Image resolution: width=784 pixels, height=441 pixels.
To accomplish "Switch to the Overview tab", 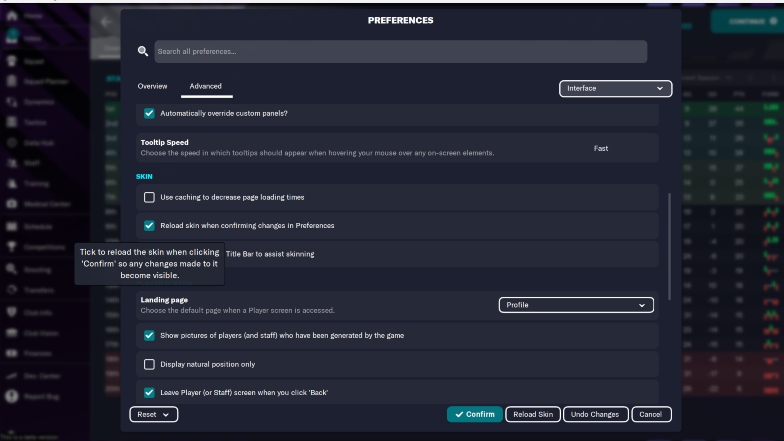I will [152, 86].
